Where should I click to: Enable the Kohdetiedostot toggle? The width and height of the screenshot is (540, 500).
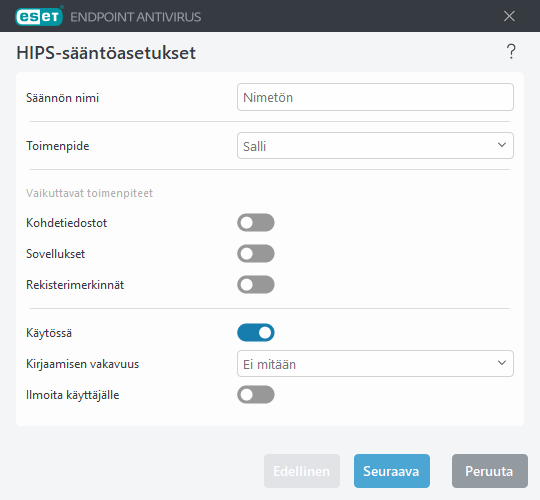click(256, 222)
